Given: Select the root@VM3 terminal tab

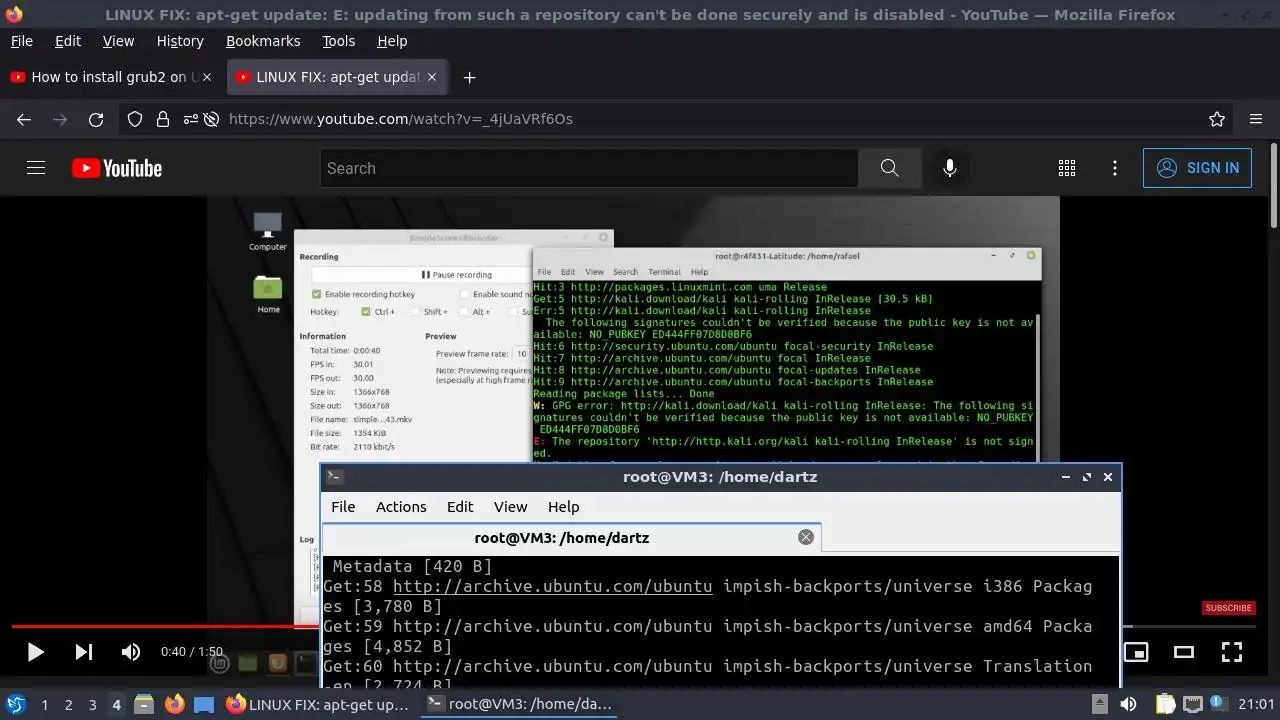Looking at the screenshot, I should pyautogui.click(x=571, y=538).
